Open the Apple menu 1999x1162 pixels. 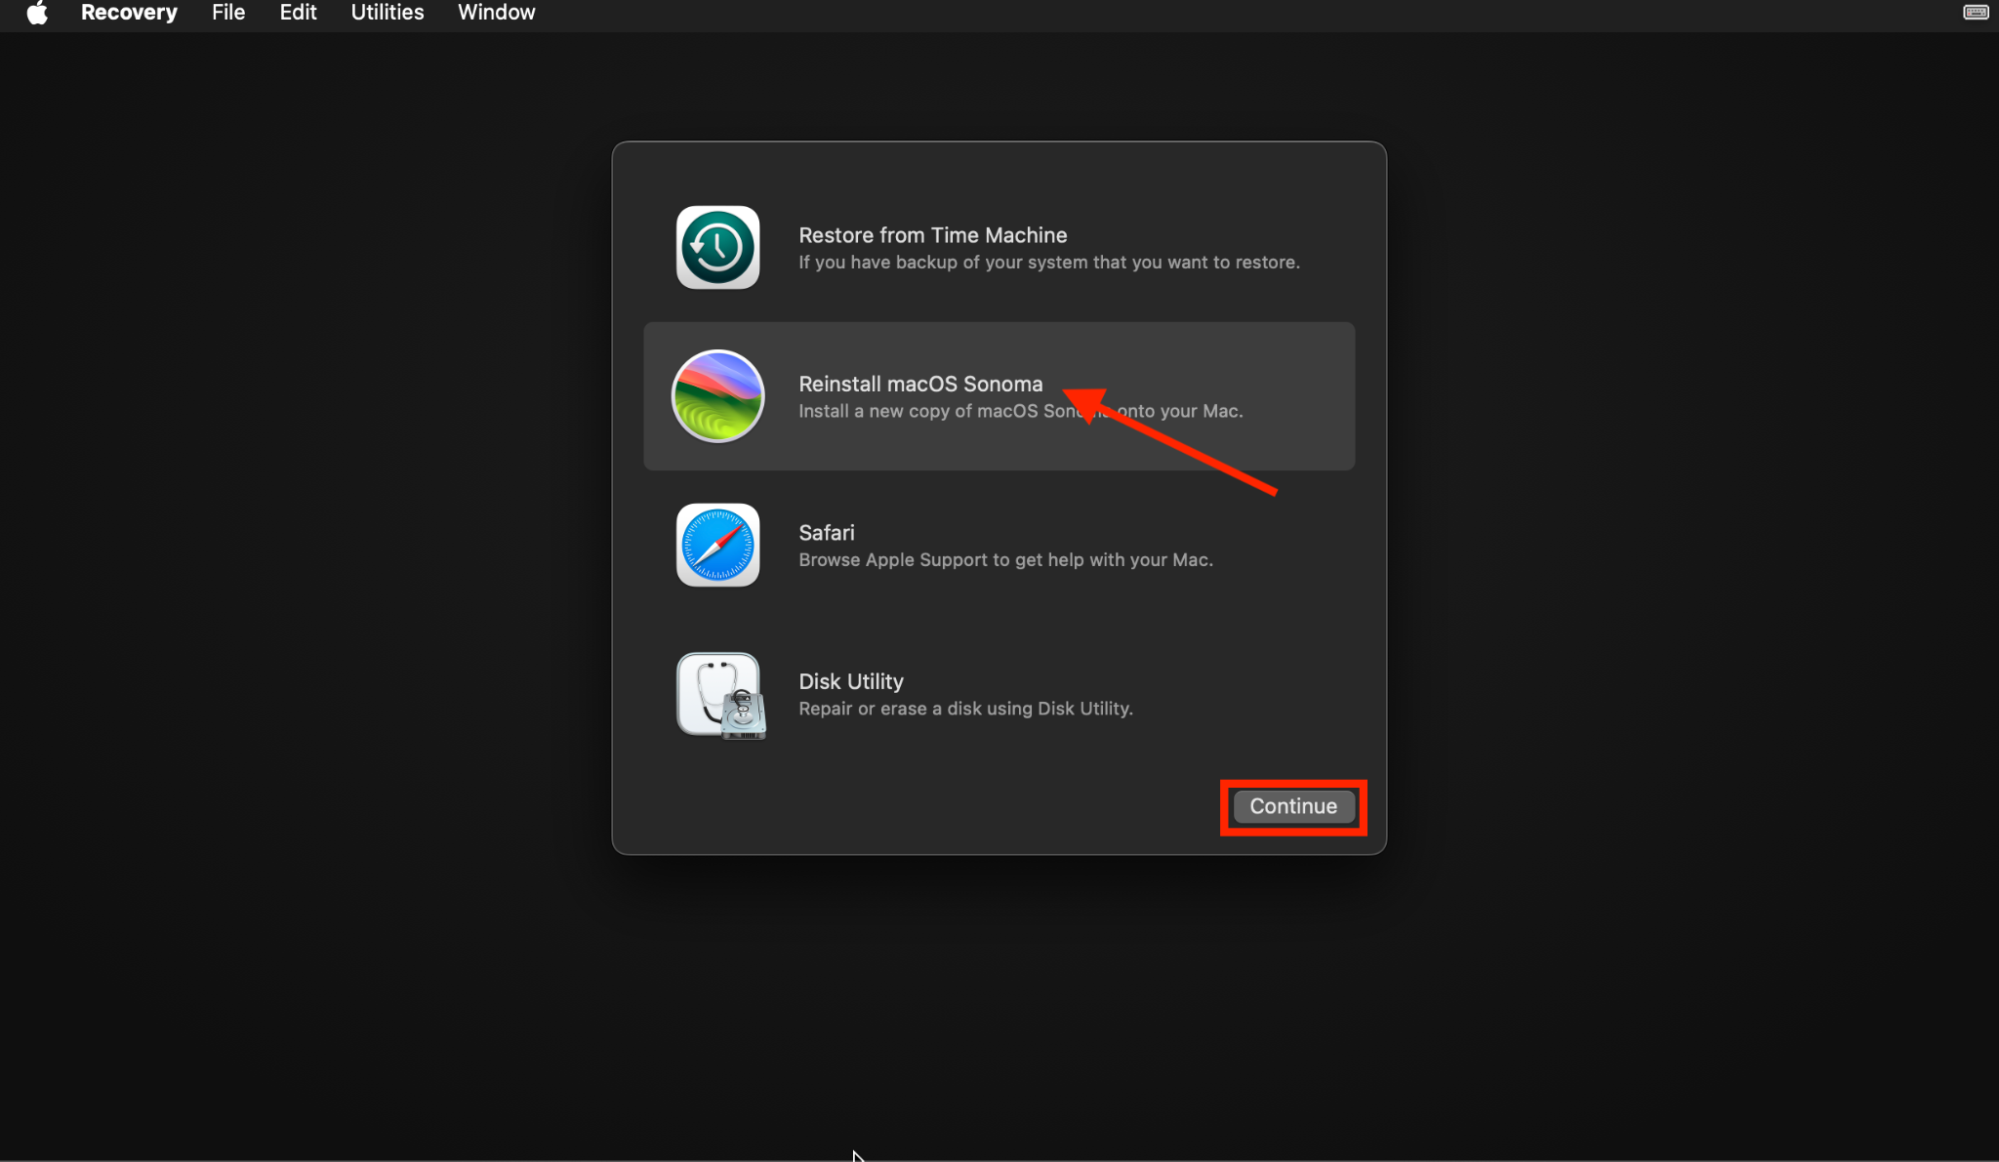coord(37,13)
